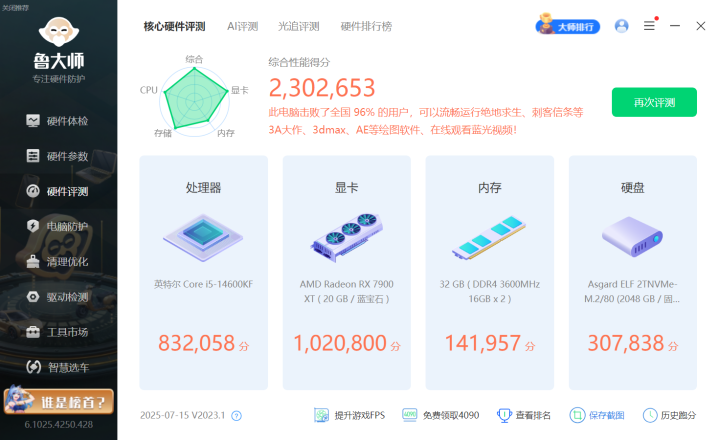Screen dimensions: 719x440
Task: Click the 免费领取4090 icon
Action: pyautogui.click(x=409, y=415)
